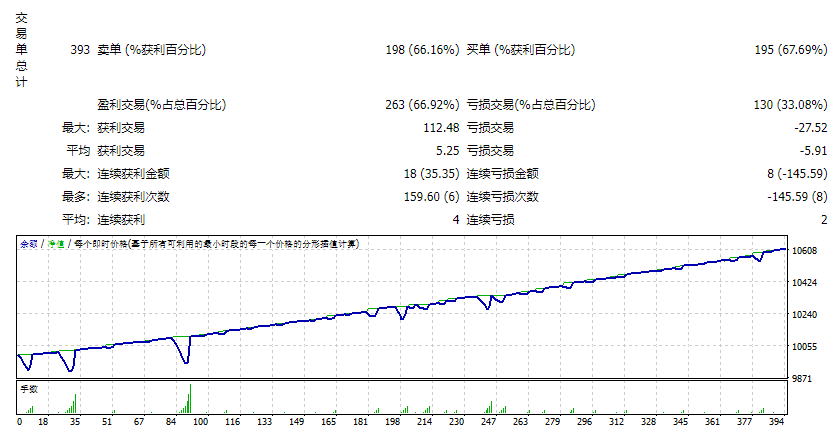
Task: Select the loss trades value 130 (33.08%)
Action: [x=791, y=104]
